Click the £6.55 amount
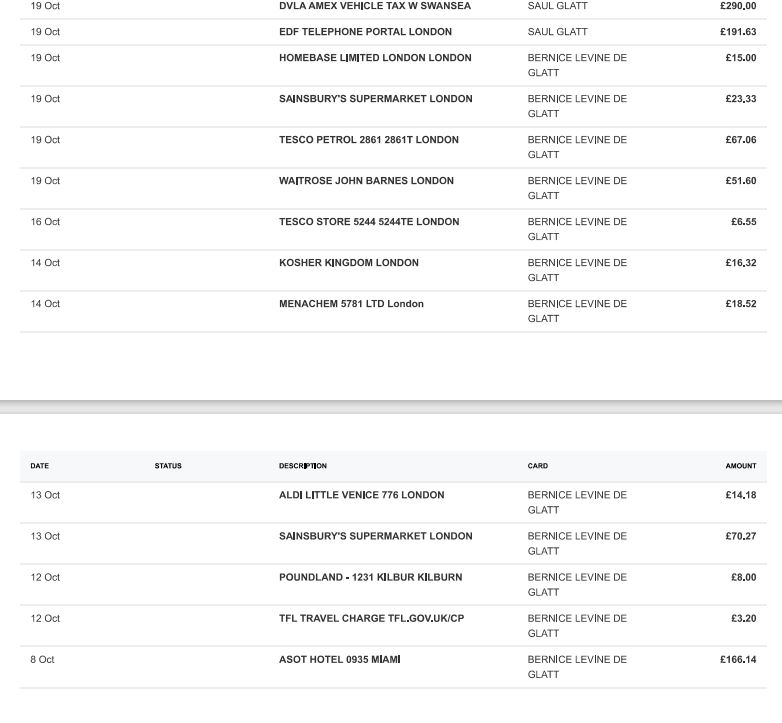This screenshot has height=723, width=782. click(x=744, y=221)
